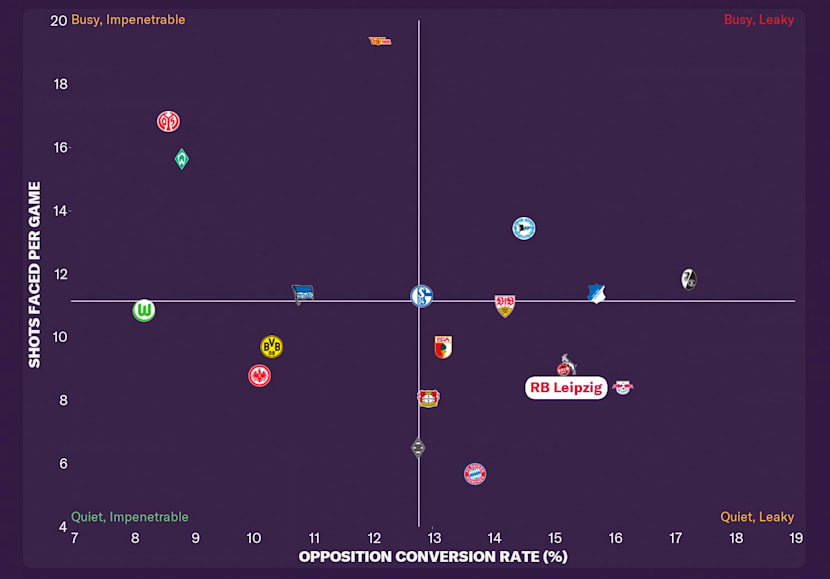This screenshot has width=830, height=579.
Task: Click the SC Freiburg crest marker
Action: tap(688, 279)
